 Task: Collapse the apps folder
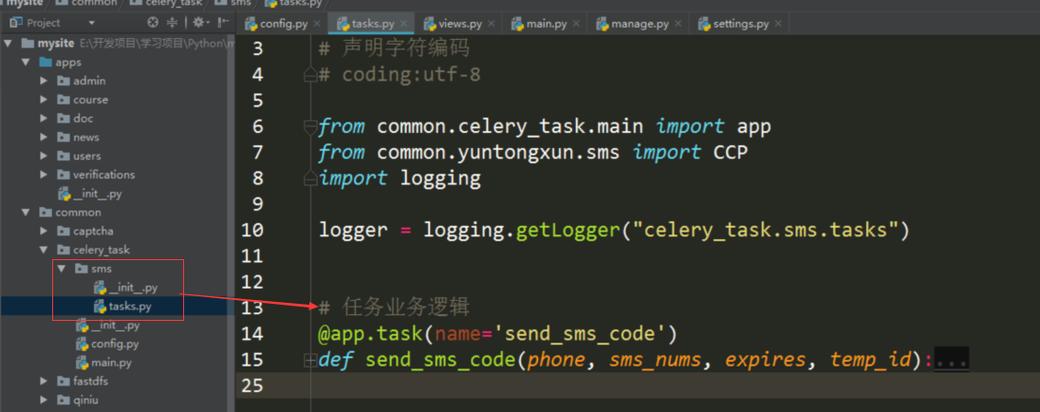point(26,62)
